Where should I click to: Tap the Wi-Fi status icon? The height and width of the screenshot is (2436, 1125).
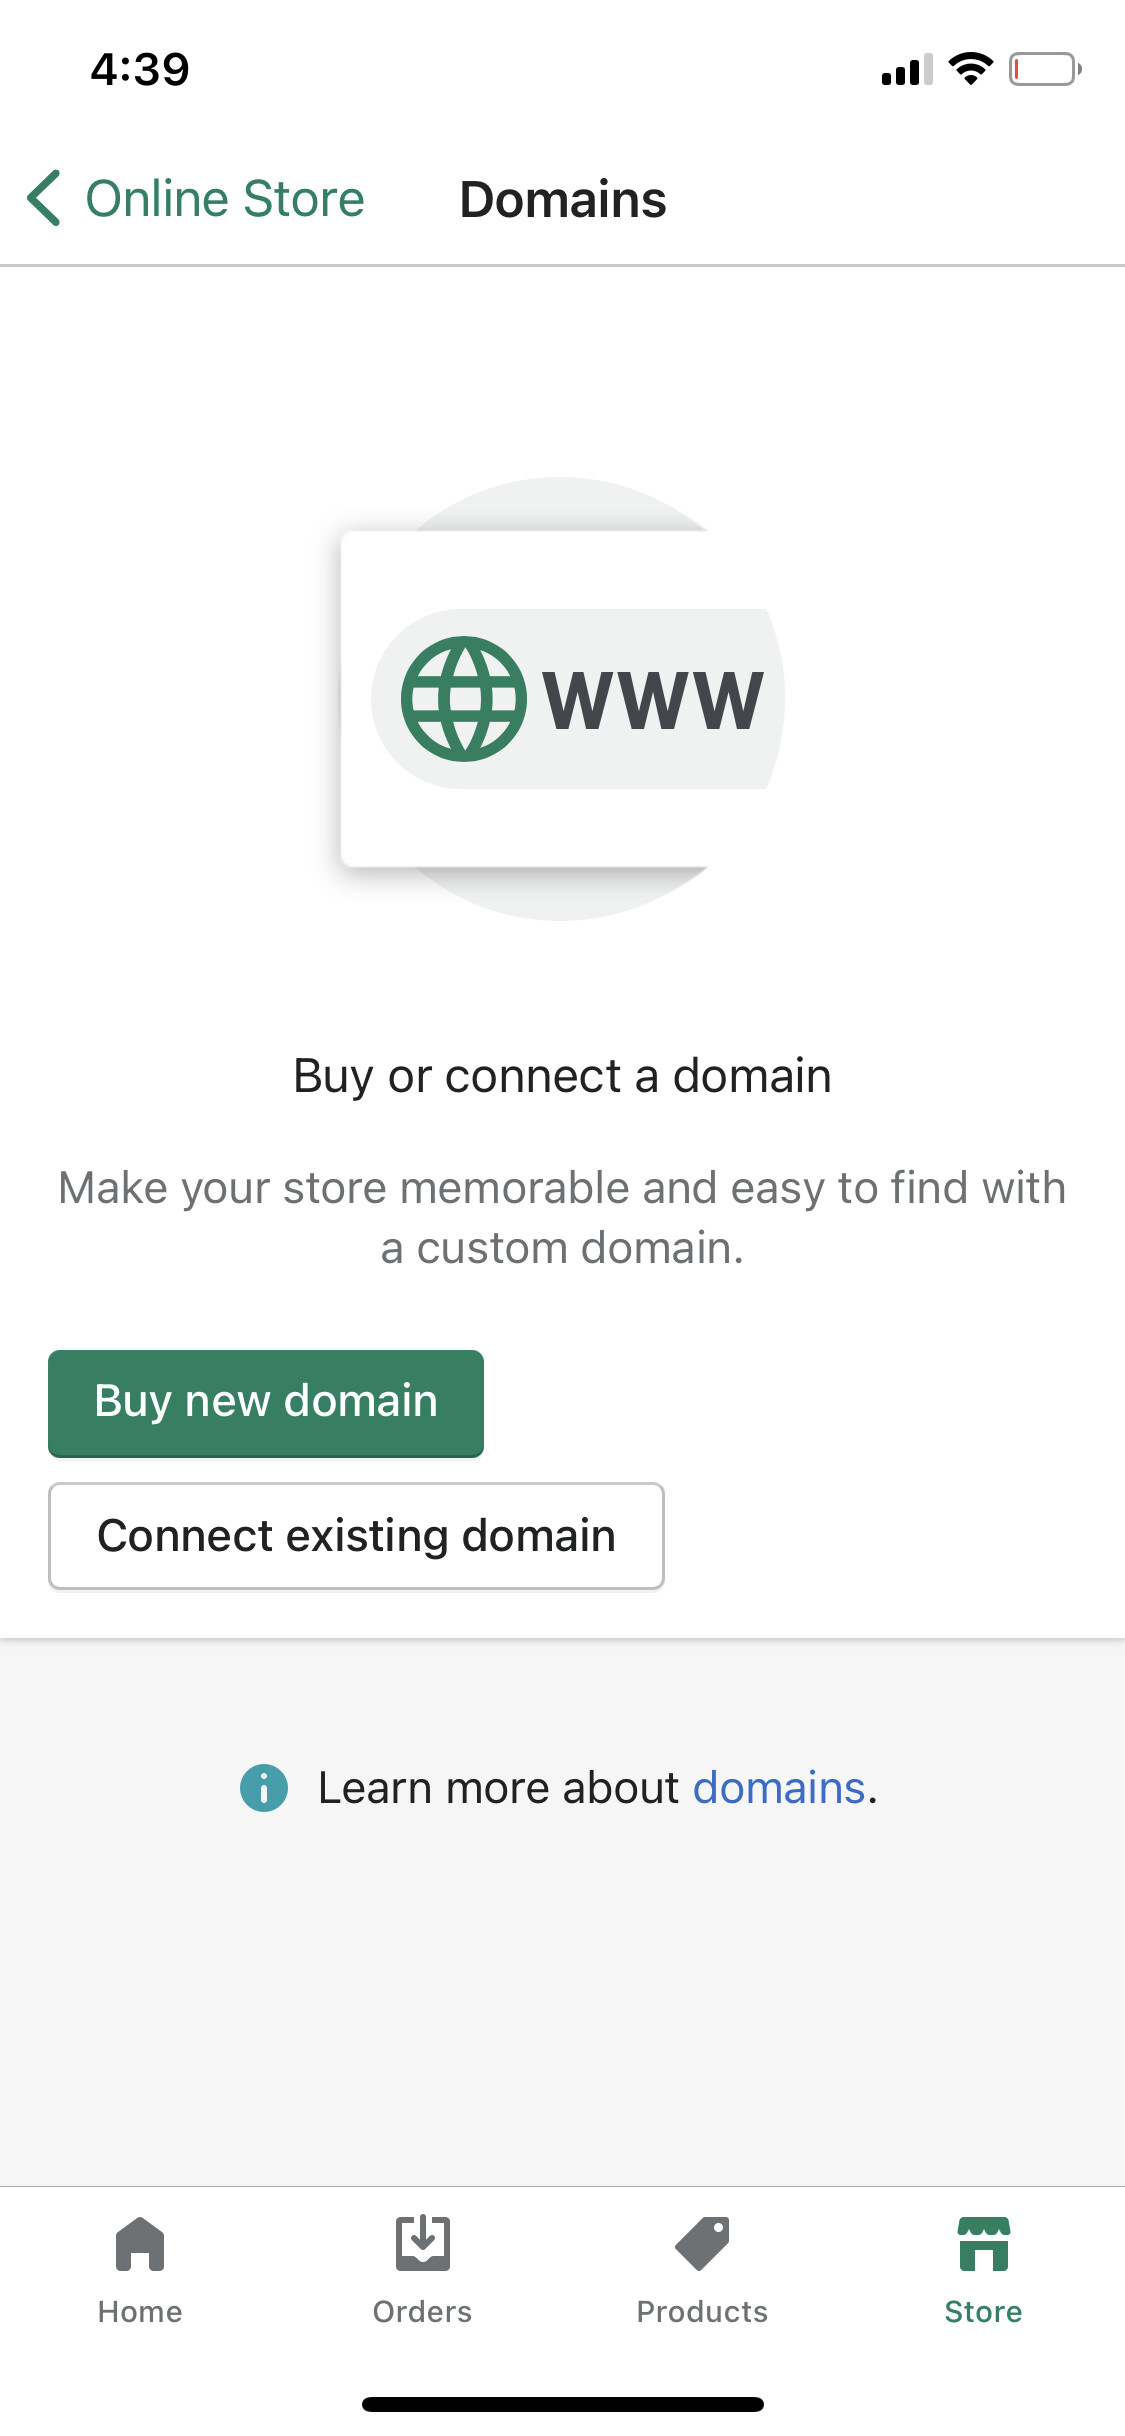pos(970,69)
